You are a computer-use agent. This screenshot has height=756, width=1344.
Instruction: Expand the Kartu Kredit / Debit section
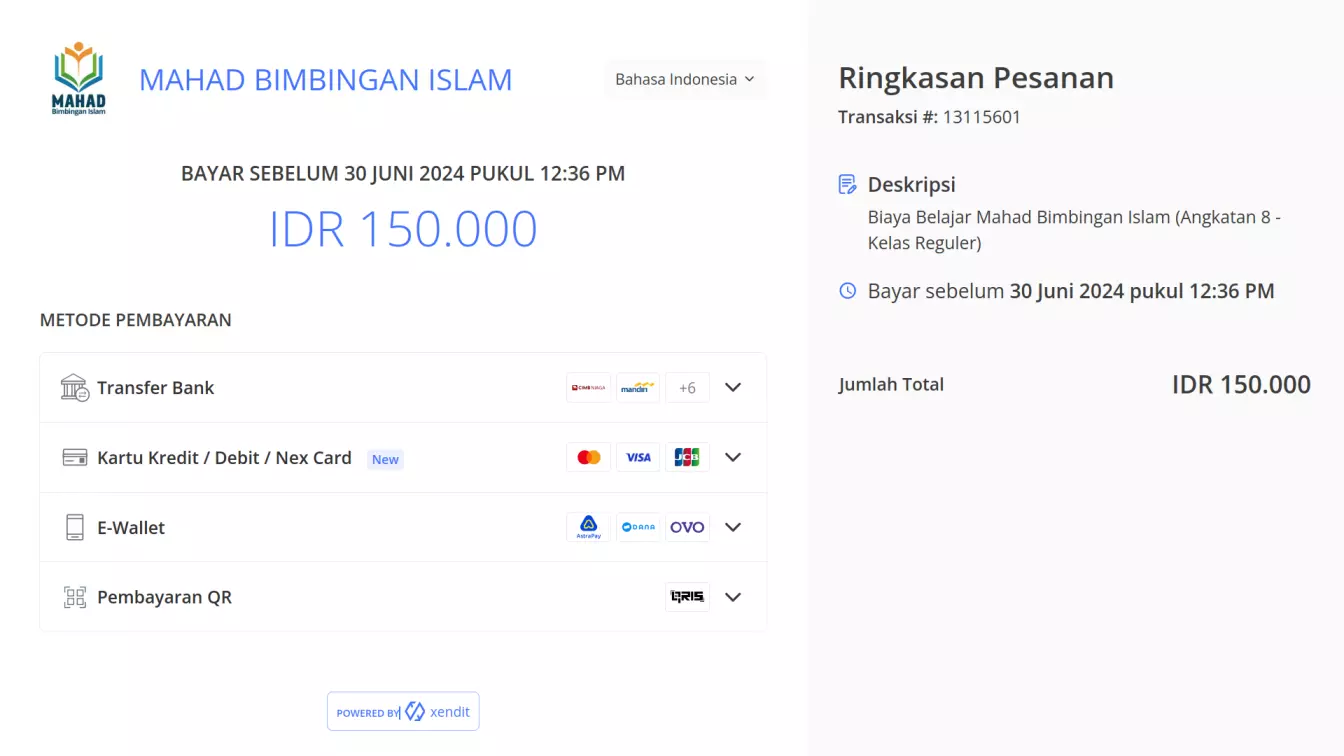[x=733, y=457]
